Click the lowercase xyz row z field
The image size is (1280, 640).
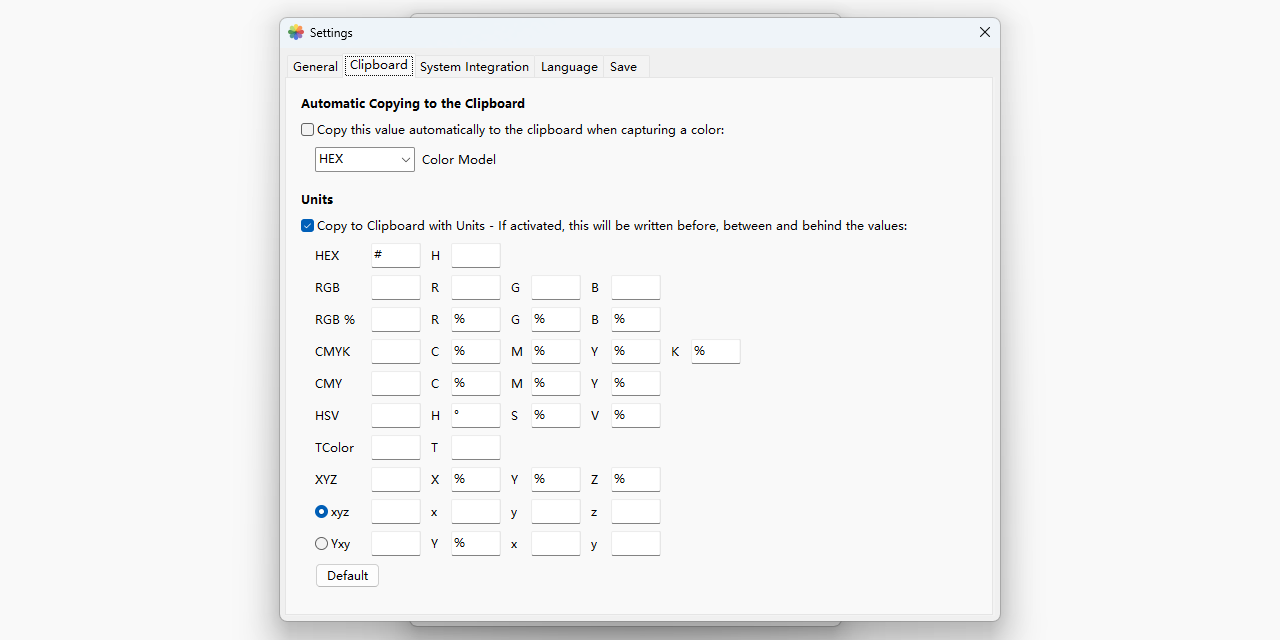[x=636, y=512]
